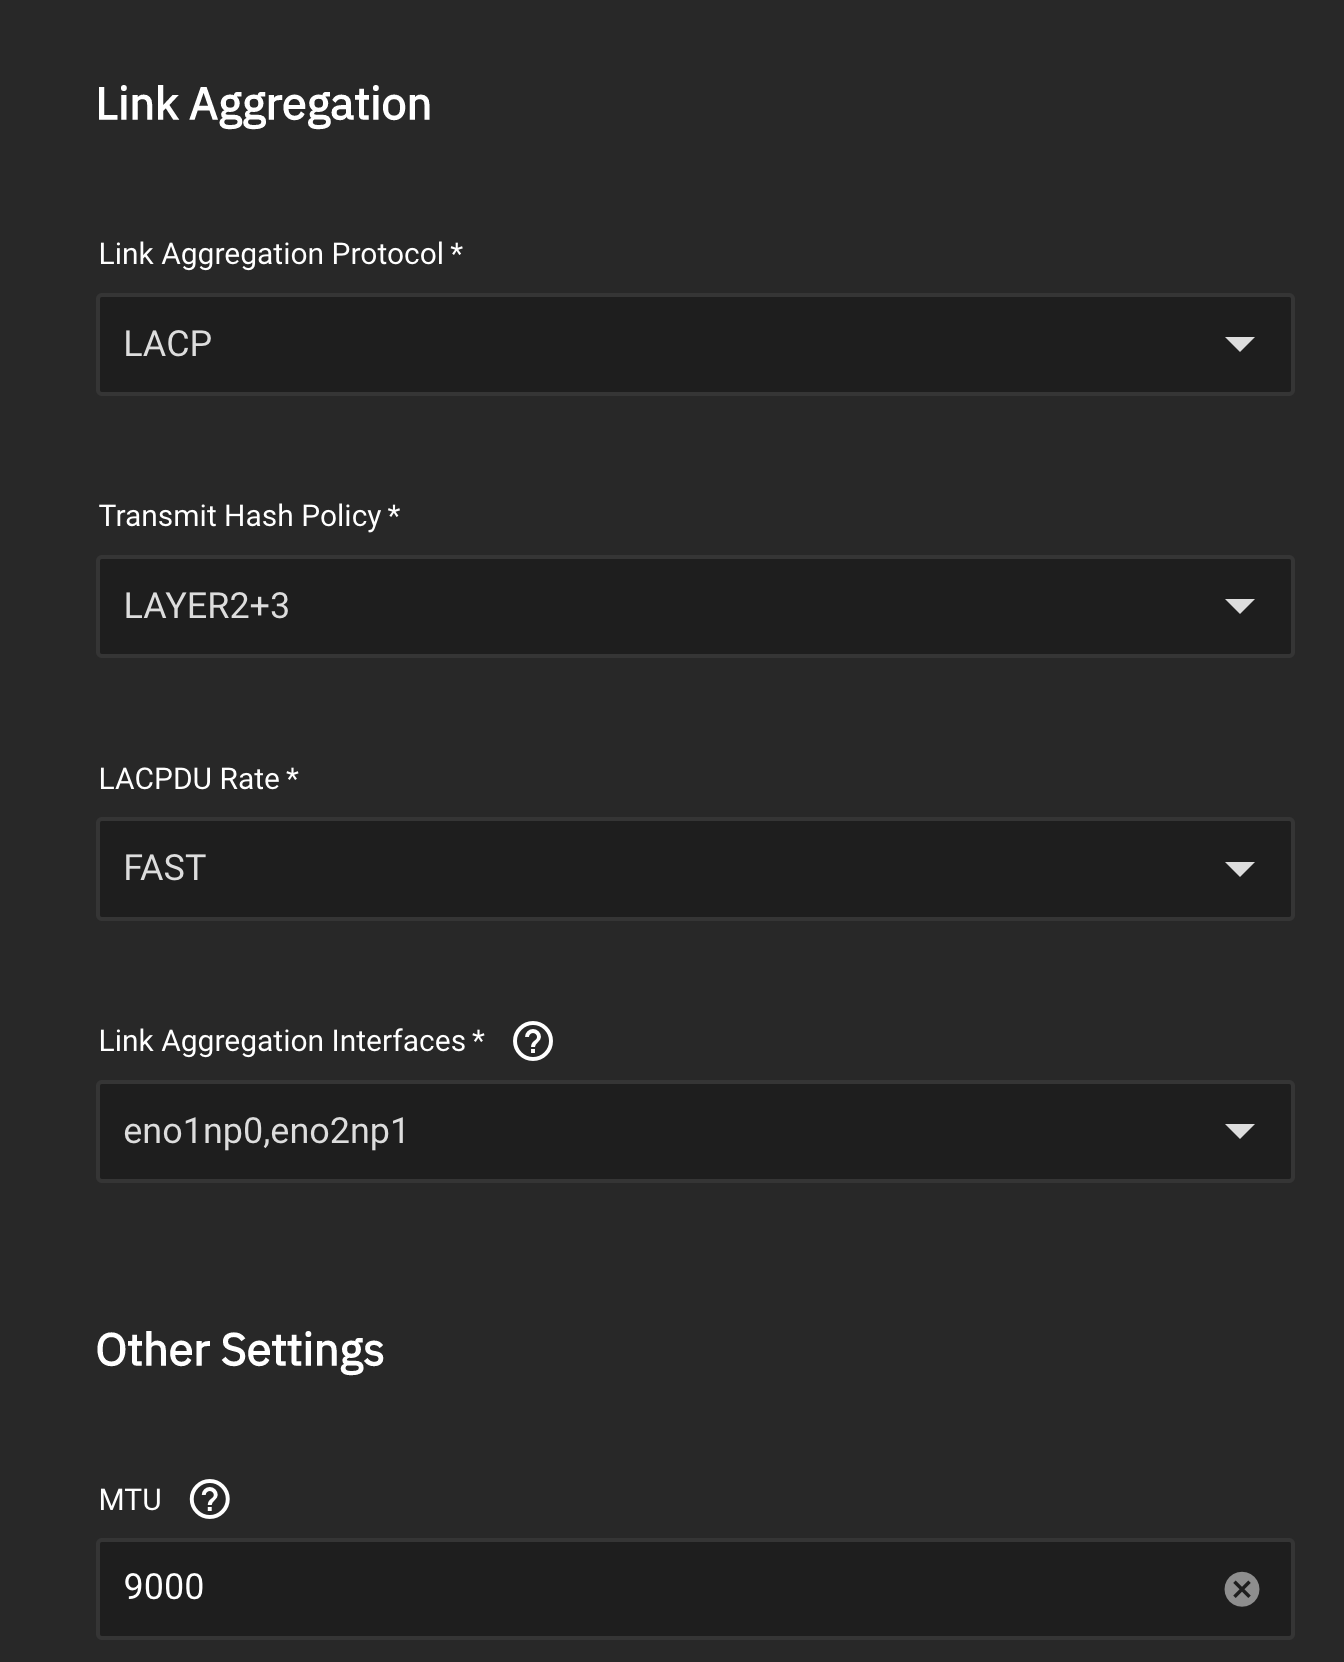Click the Link Aggregation section heading
This screenshot has width=1344, height=1662.
(264, 104)
